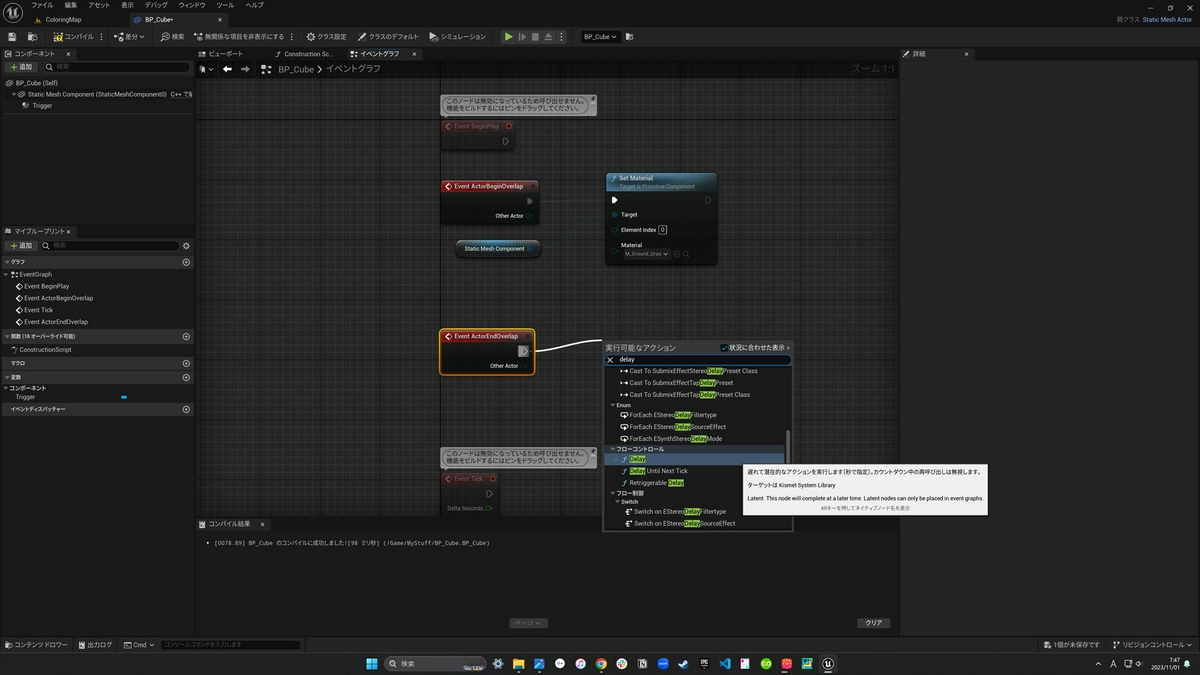The height and width of the screenshot is (675, 1200).
Task: Click the Eject icon in play controls
Action: tap(548, 37)
